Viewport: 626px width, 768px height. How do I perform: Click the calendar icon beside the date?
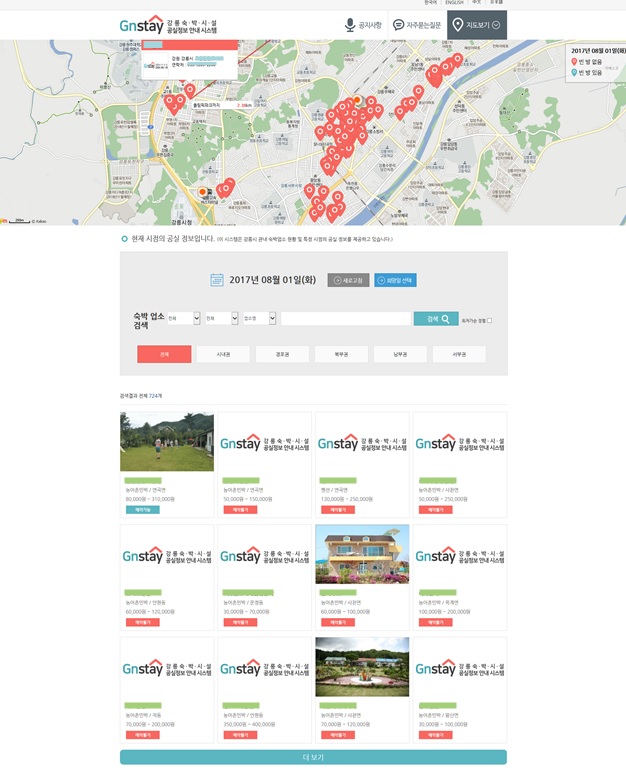tap(217, 280)
